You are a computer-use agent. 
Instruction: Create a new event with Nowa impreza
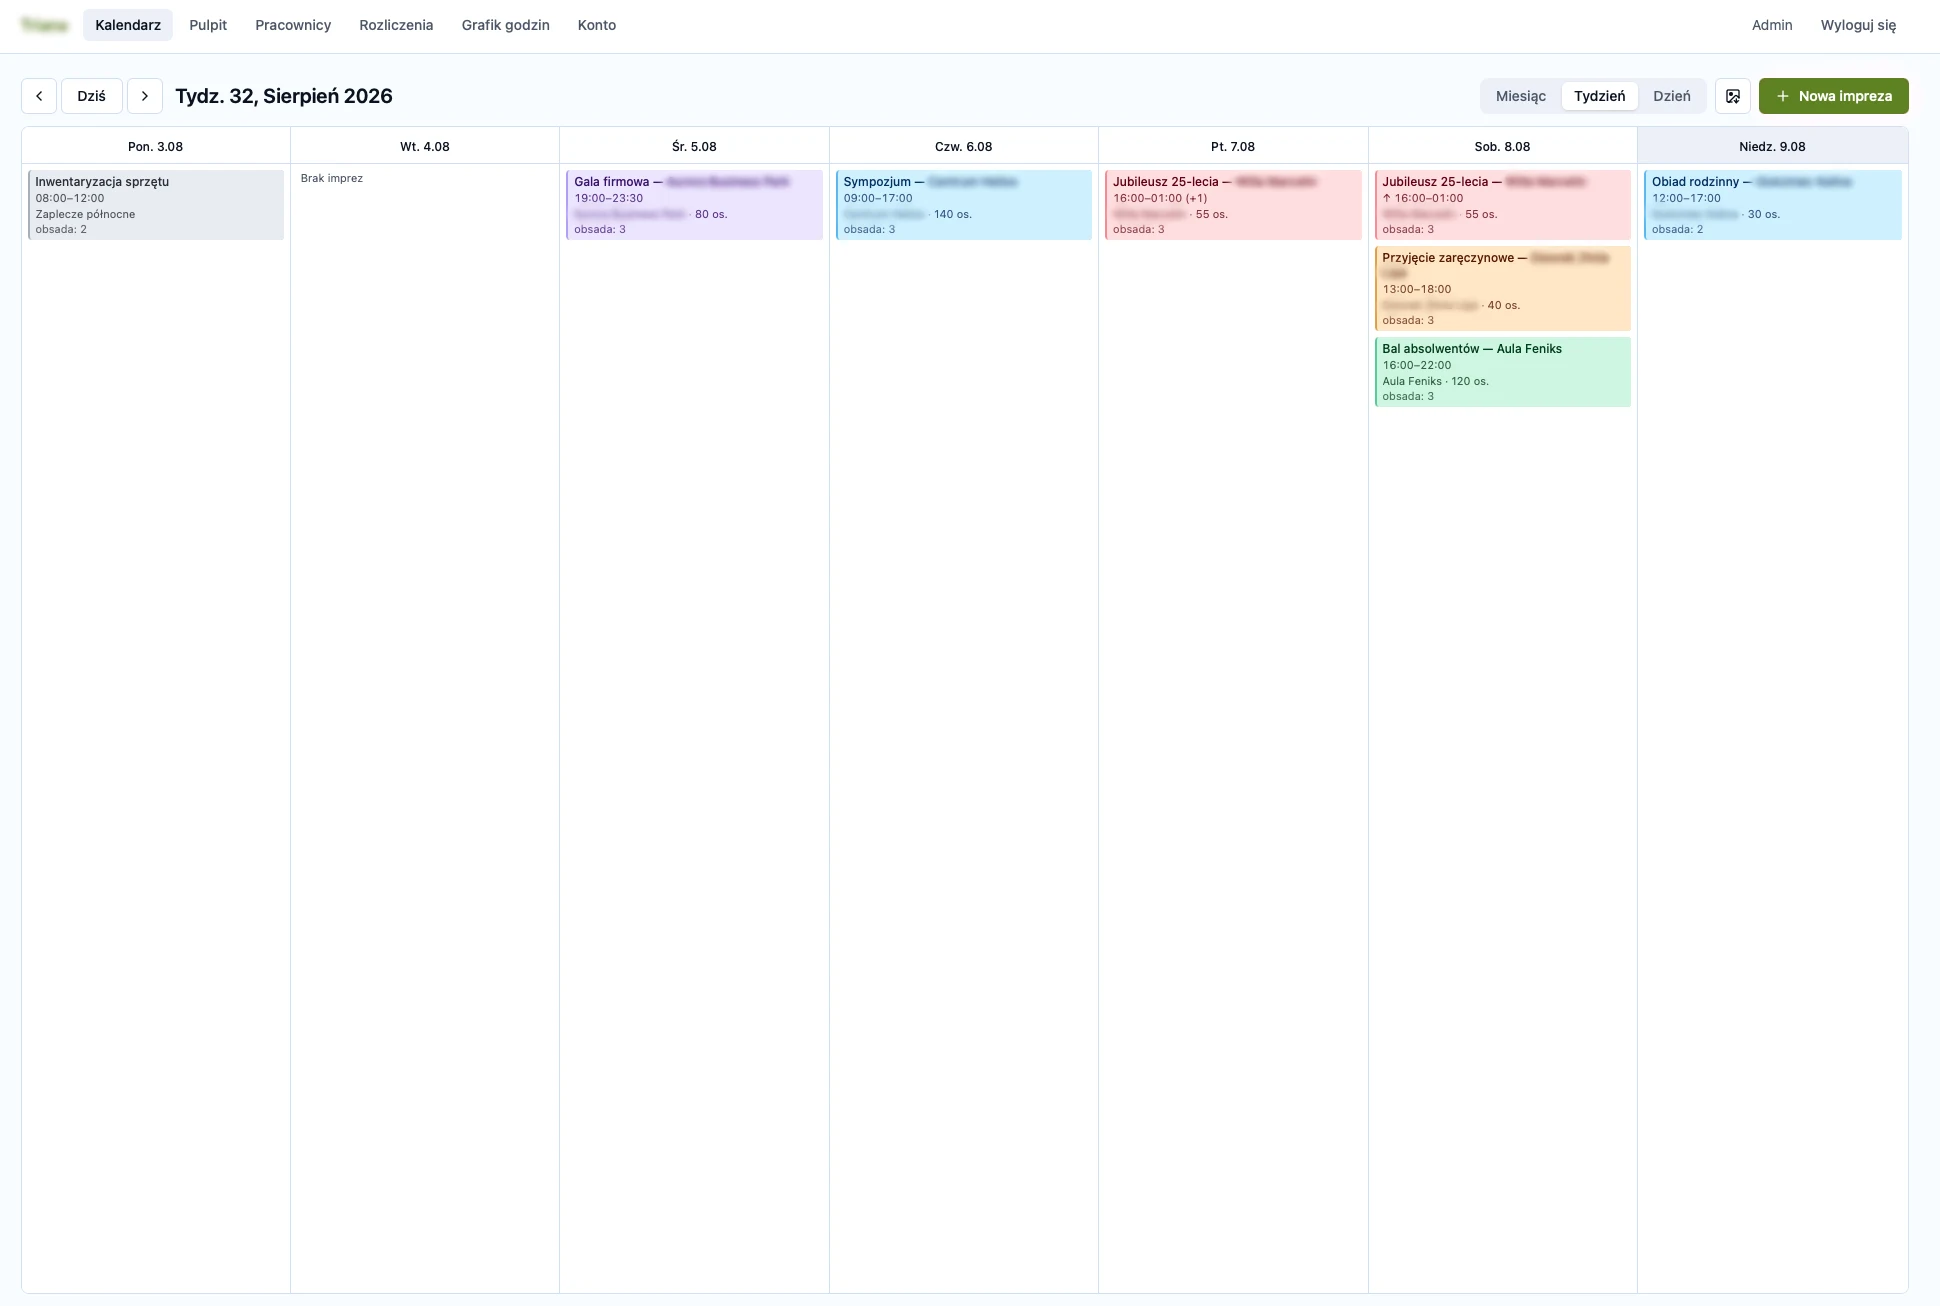click(1833, 96)
